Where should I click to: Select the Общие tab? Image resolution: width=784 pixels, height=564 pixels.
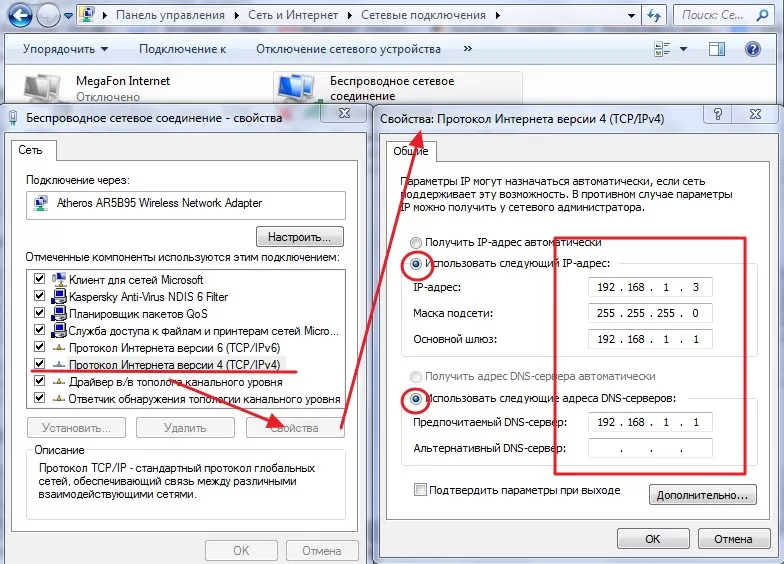(410, 151)
